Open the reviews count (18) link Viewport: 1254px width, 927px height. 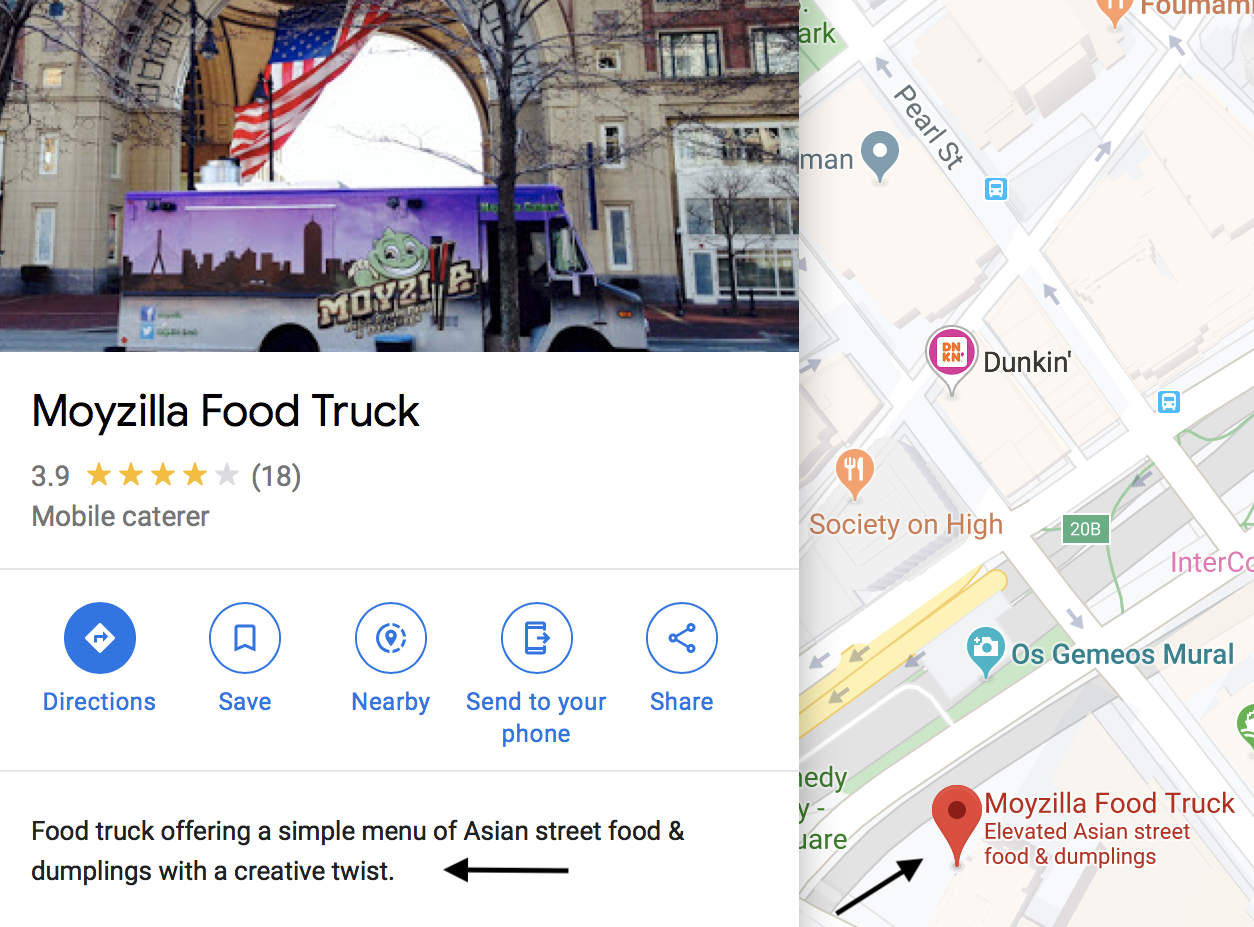pos(276,475)
